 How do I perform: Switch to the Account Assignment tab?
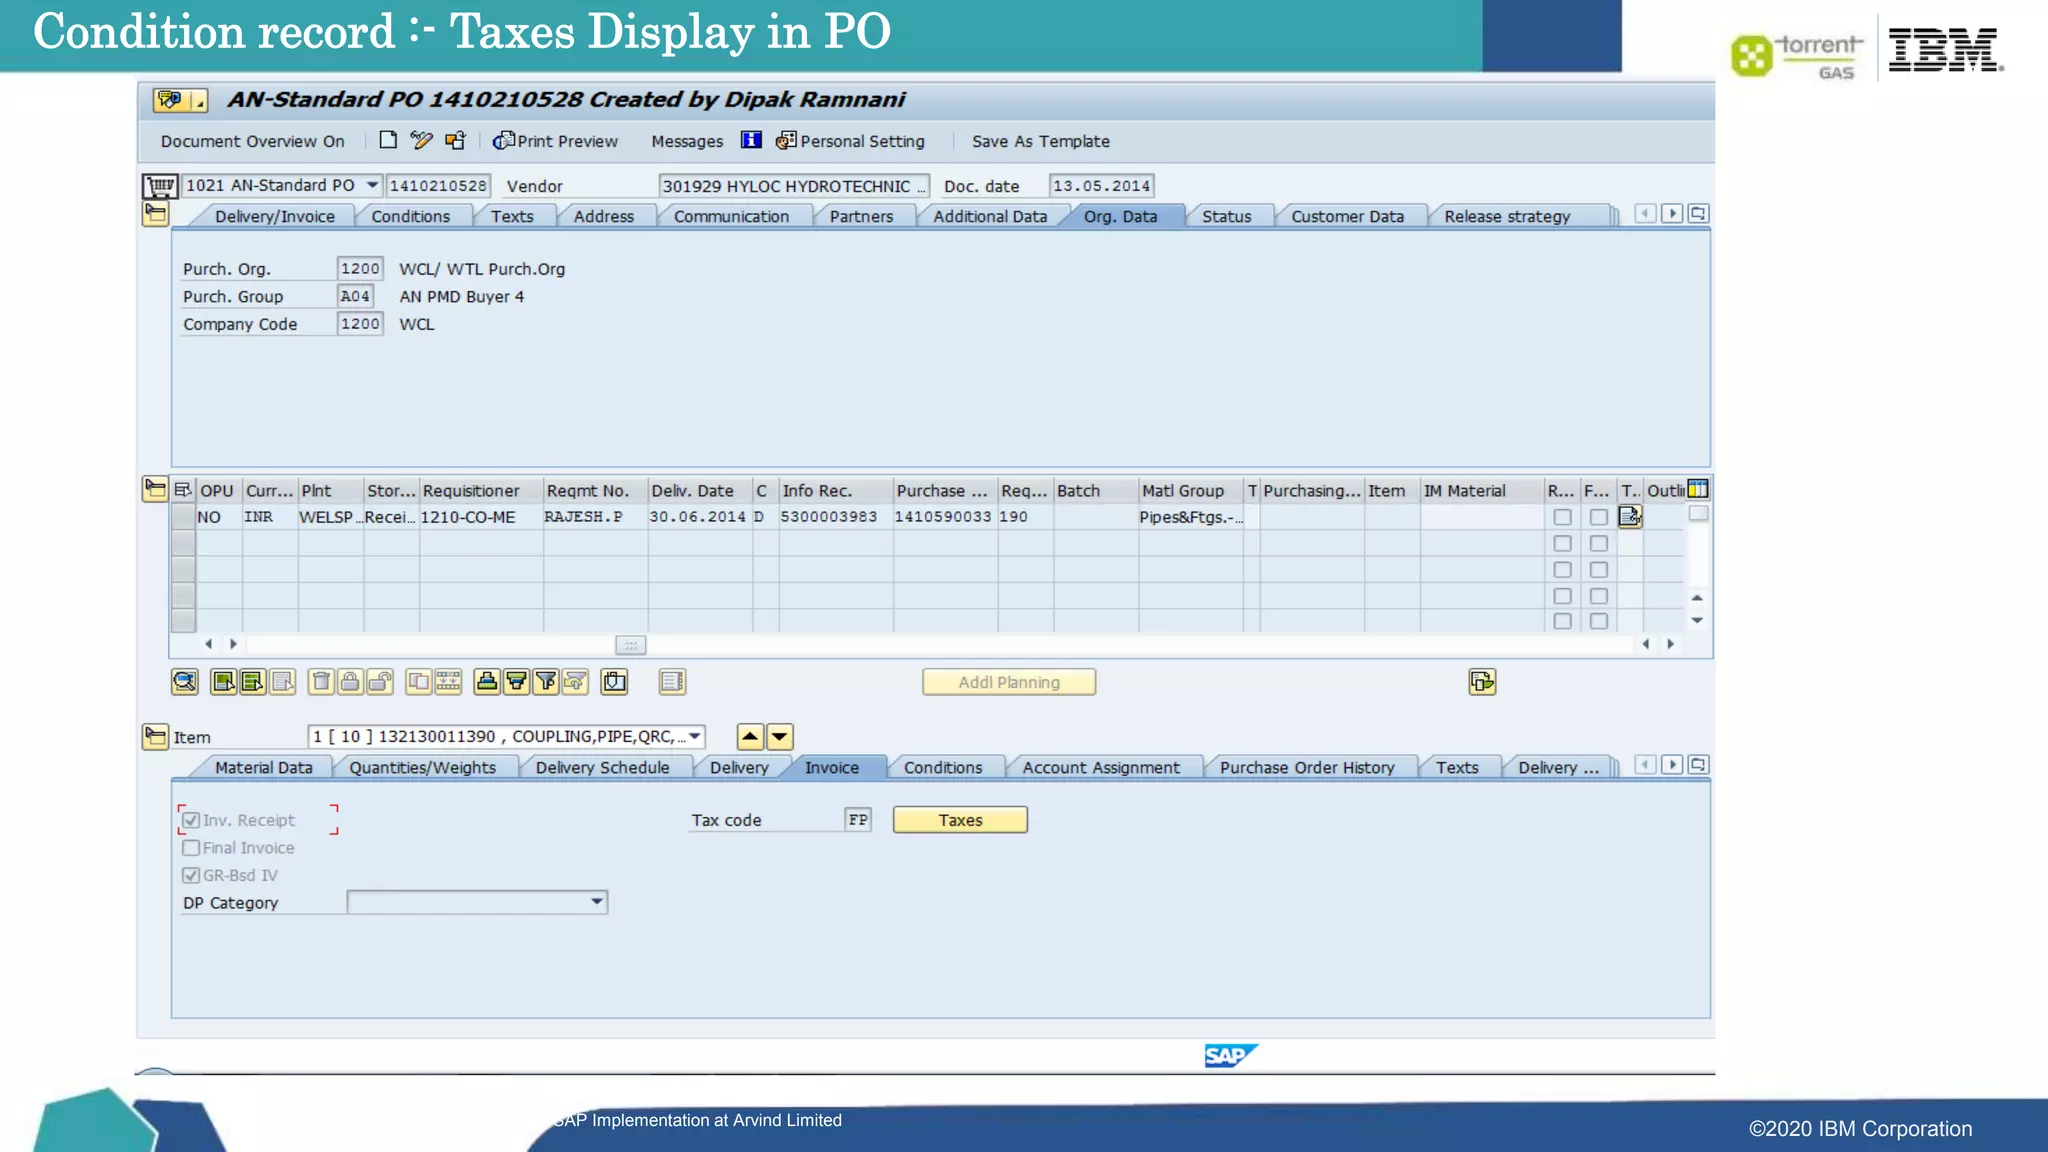[1101, 767]
